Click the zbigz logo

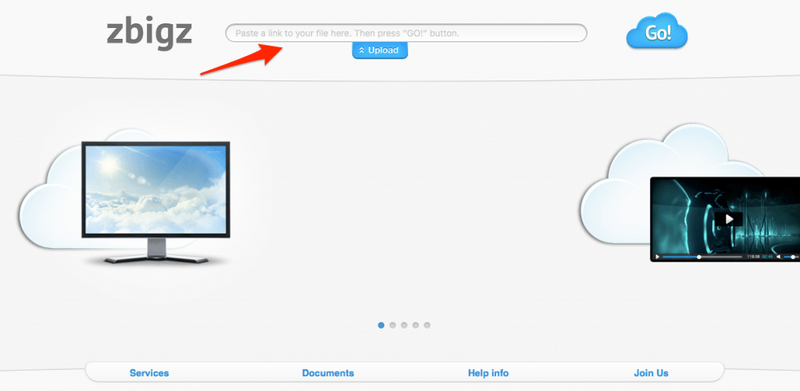click(x=149, y=33)
